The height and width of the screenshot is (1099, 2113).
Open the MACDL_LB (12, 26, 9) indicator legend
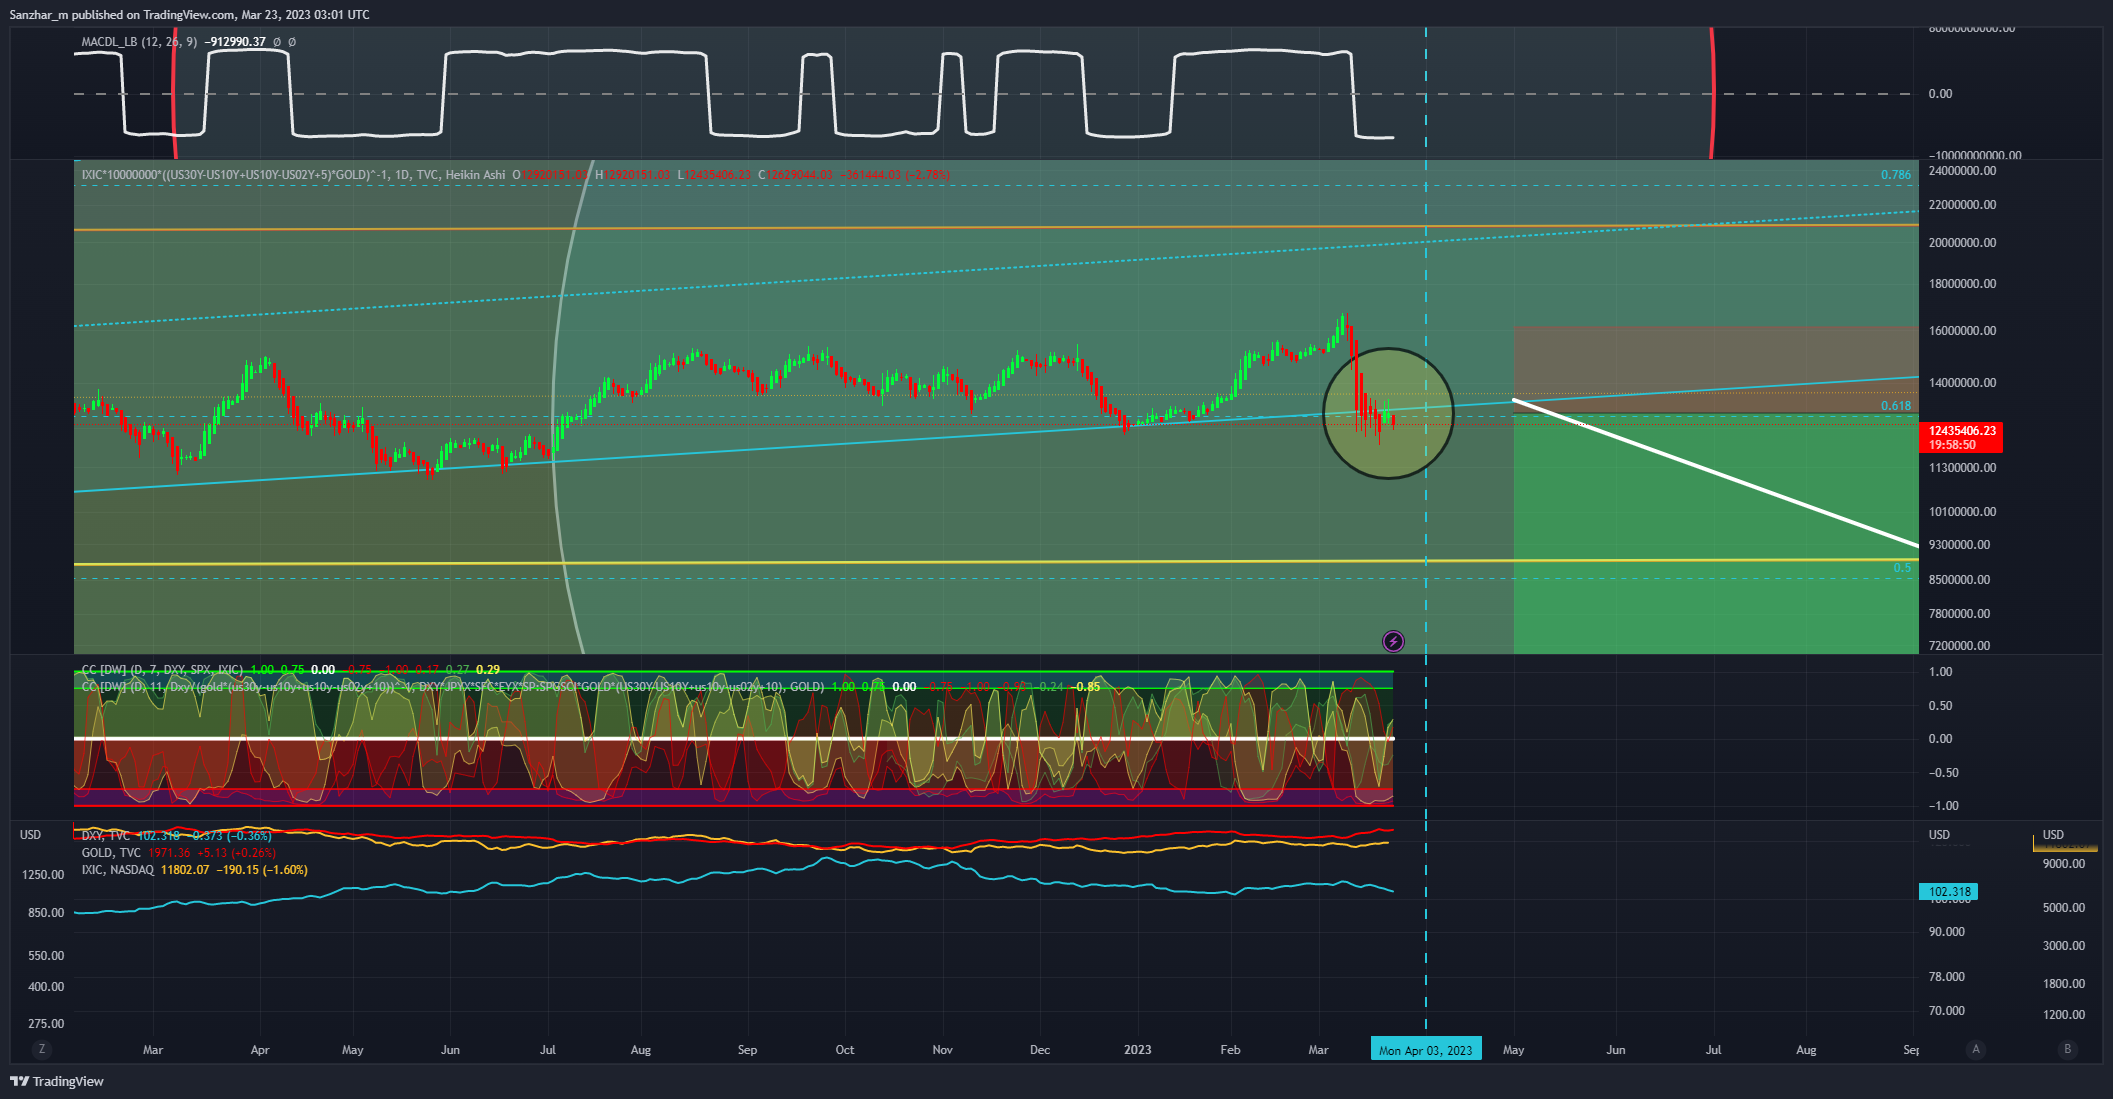(x=139, y=42)
